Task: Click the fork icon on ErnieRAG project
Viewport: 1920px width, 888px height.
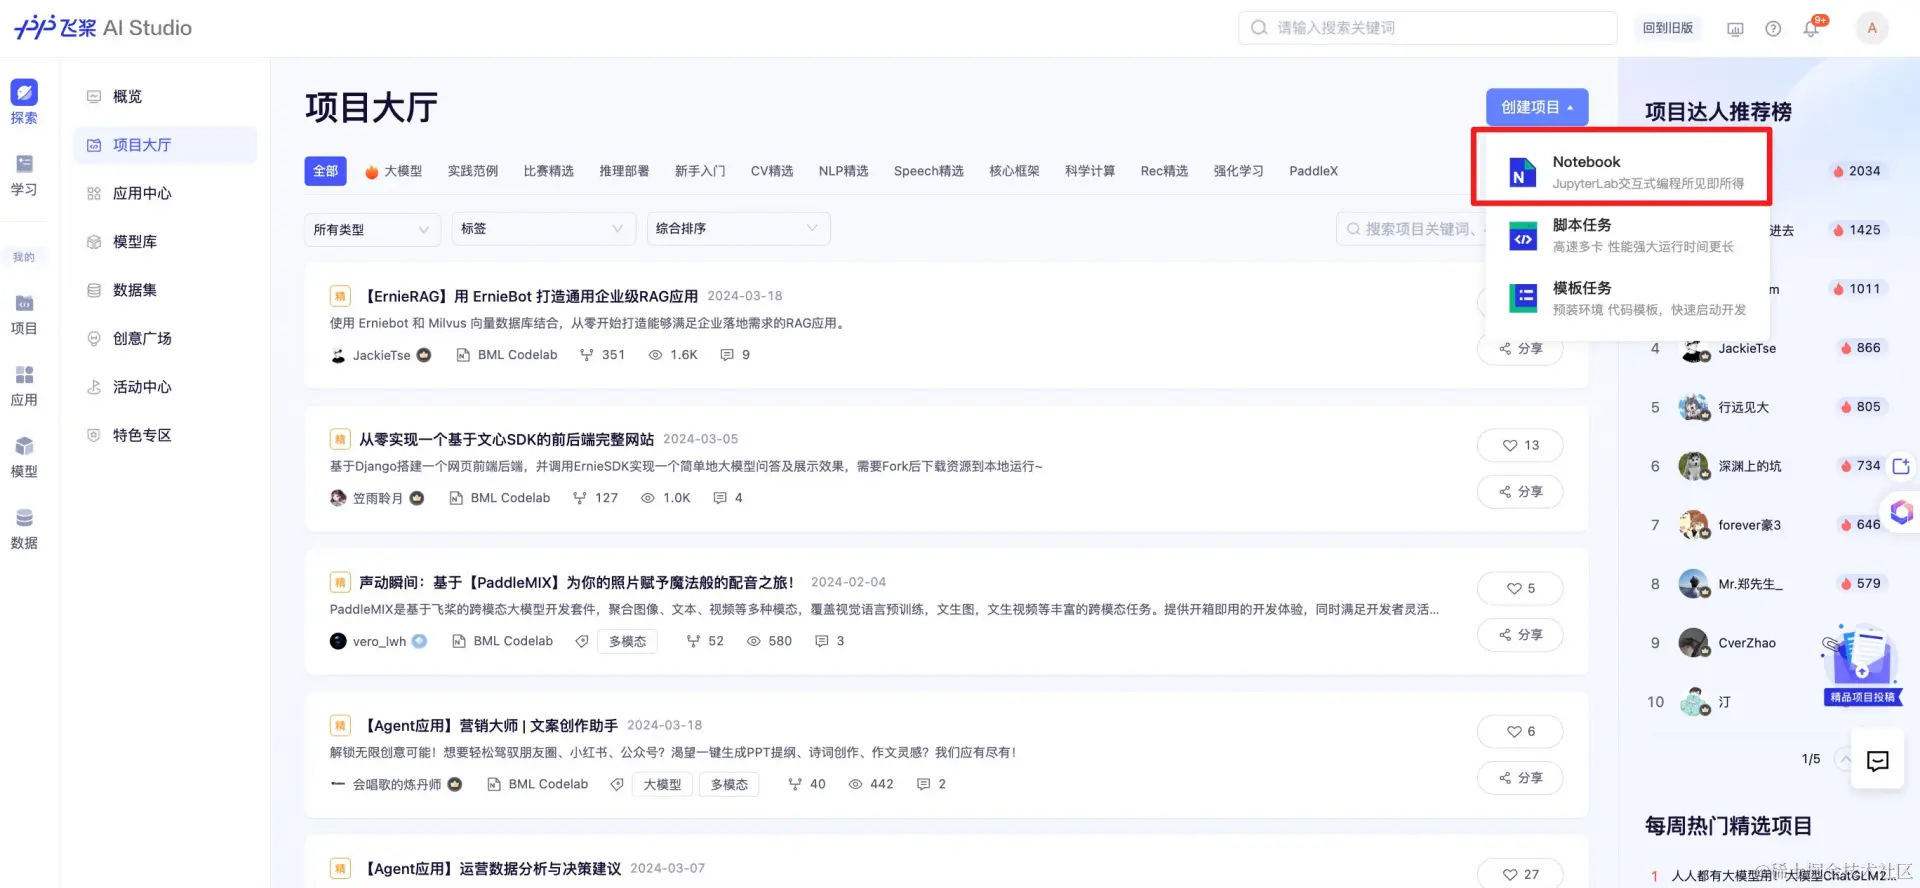Action: 587,355
